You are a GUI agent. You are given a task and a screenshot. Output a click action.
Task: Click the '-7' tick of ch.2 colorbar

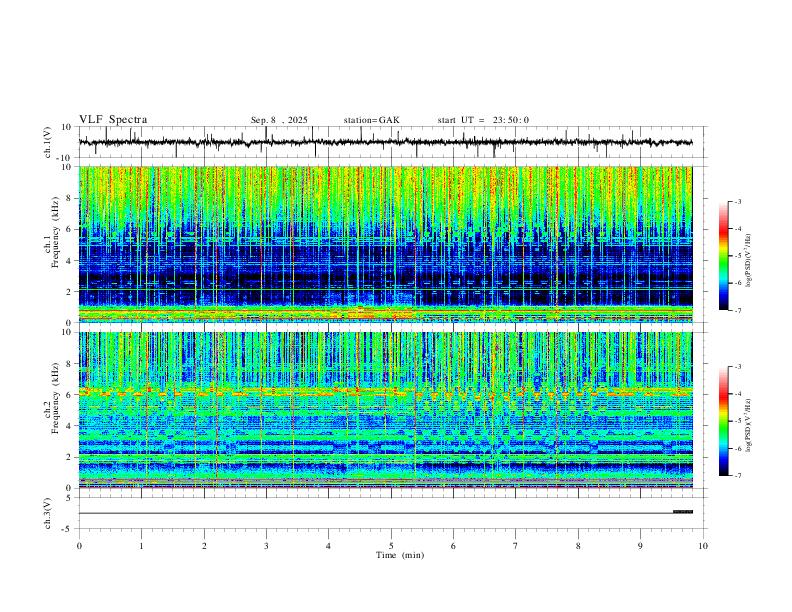coord(737,476)
